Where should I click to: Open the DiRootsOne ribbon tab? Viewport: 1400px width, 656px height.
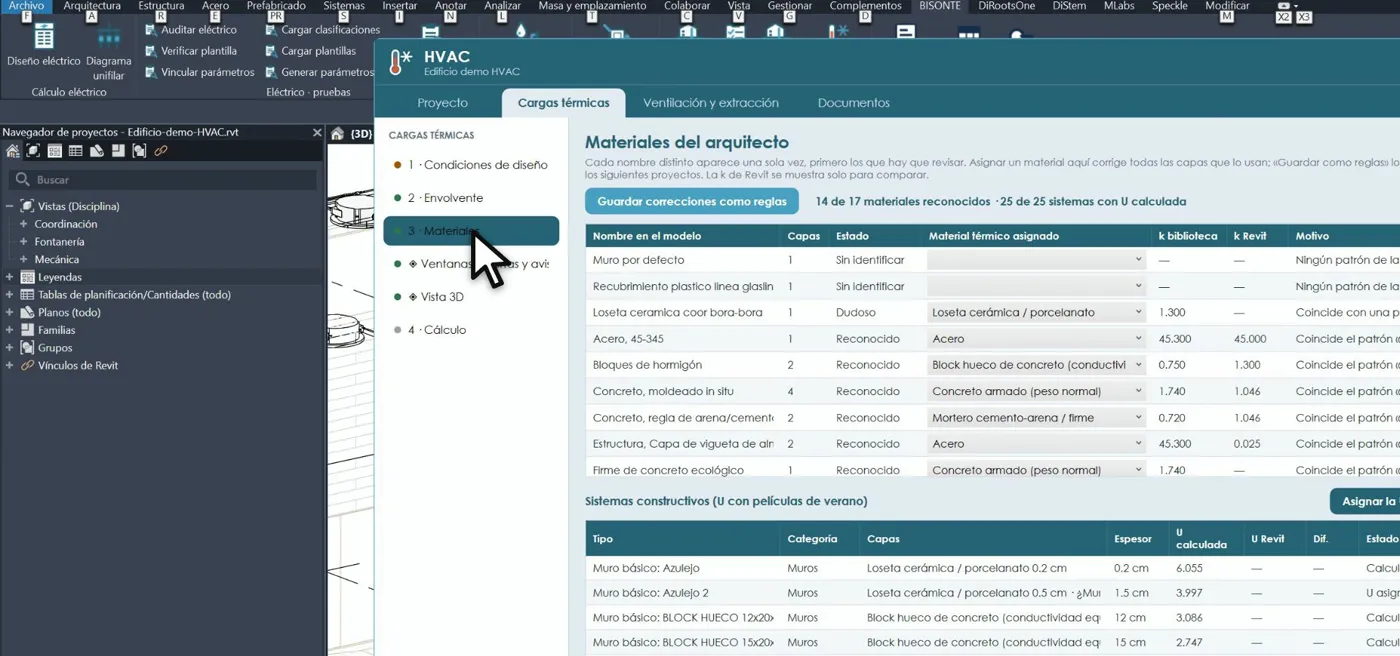click(1006, 6)
